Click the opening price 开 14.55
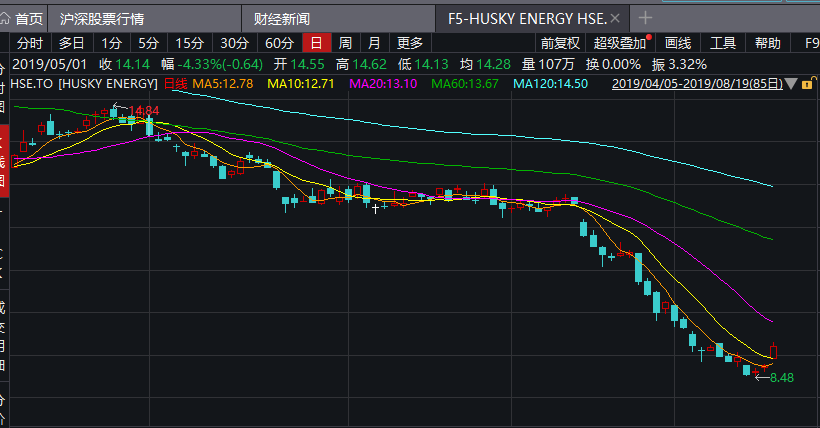The height and width of the screenshot is (428, 820). click(x=299, y=64)
